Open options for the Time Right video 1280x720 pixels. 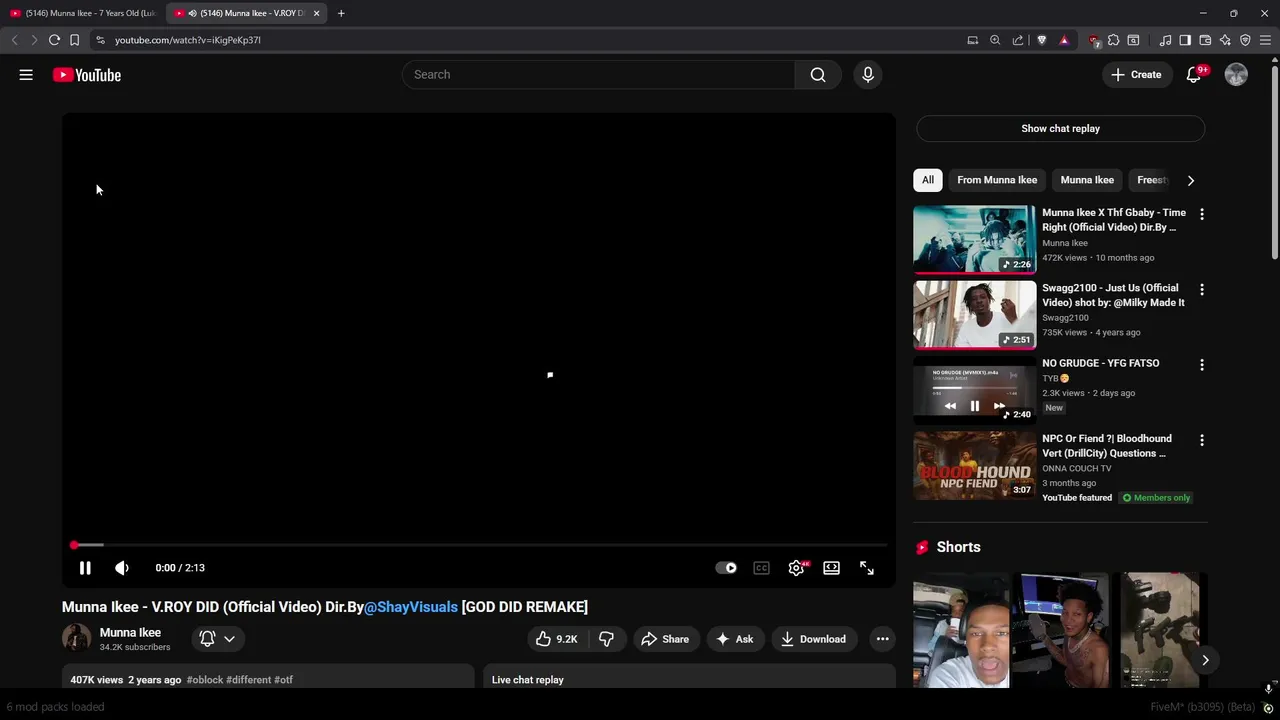[x=1202, y=214]
